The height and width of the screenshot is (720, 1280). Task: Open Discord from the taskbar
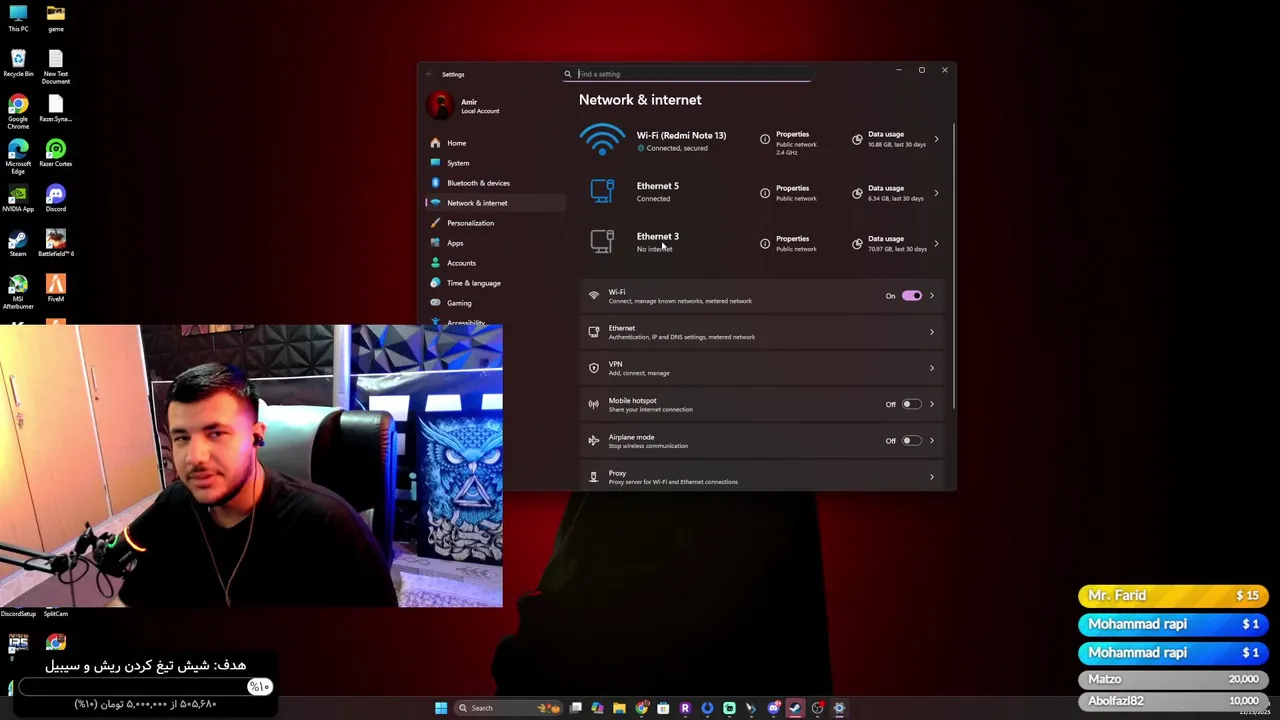pyautogui.click(x=773, y=708)
